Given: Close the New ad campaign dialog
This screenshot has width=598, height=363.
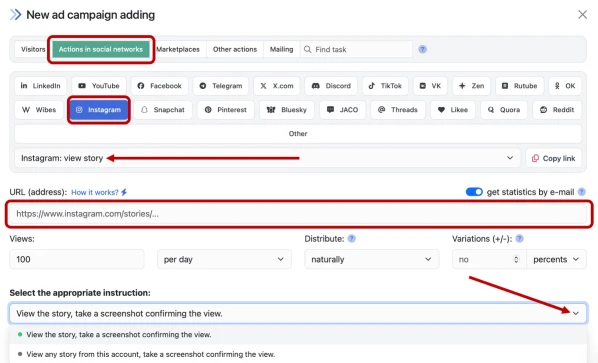Looking at the screenshot, I should point(582,14).
